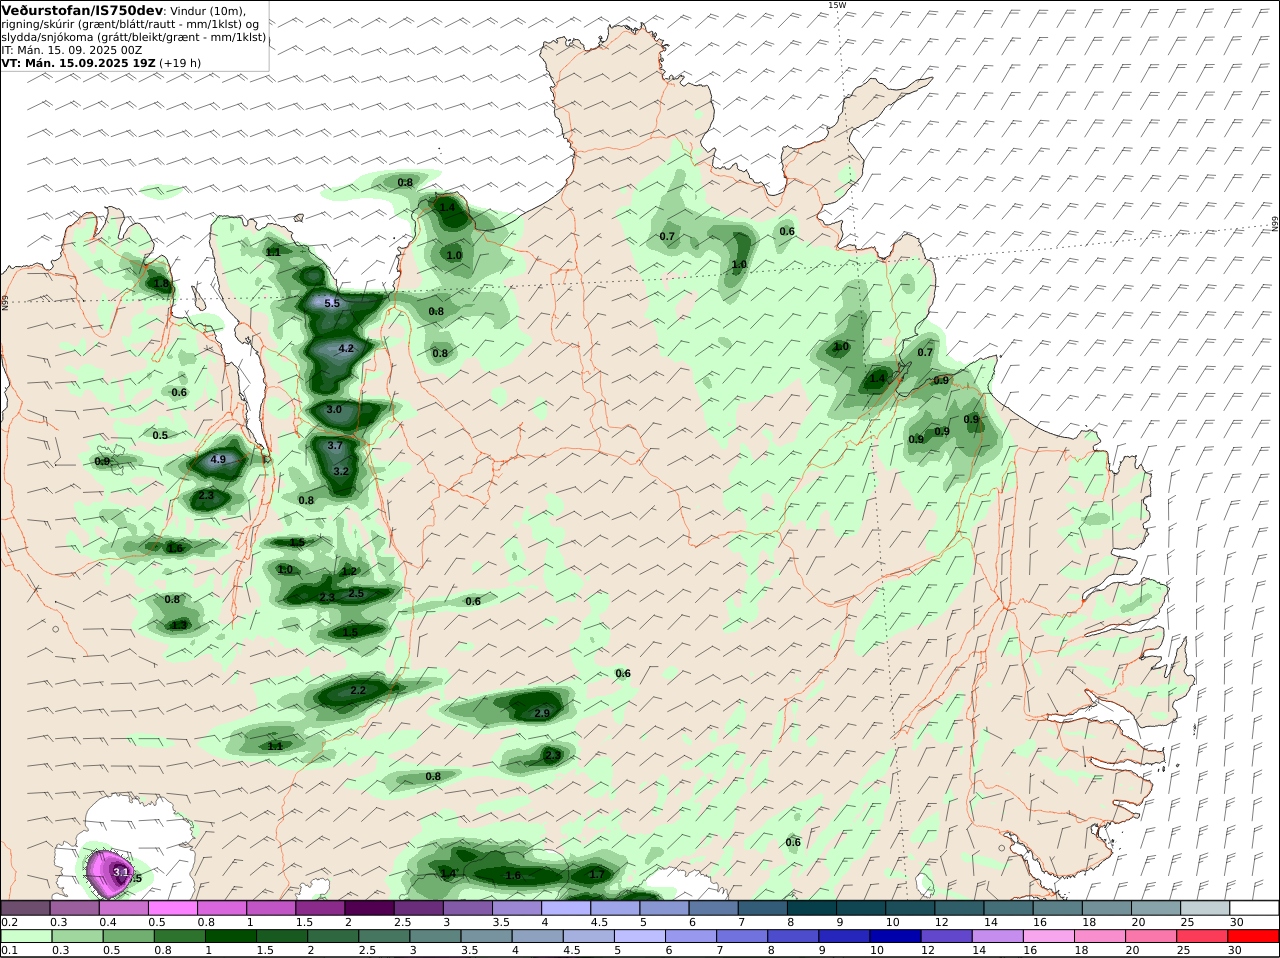This screenshot has width=1280, height=958.
Task: Click the 3.2 precipitation value
Action: click(341, 471)
